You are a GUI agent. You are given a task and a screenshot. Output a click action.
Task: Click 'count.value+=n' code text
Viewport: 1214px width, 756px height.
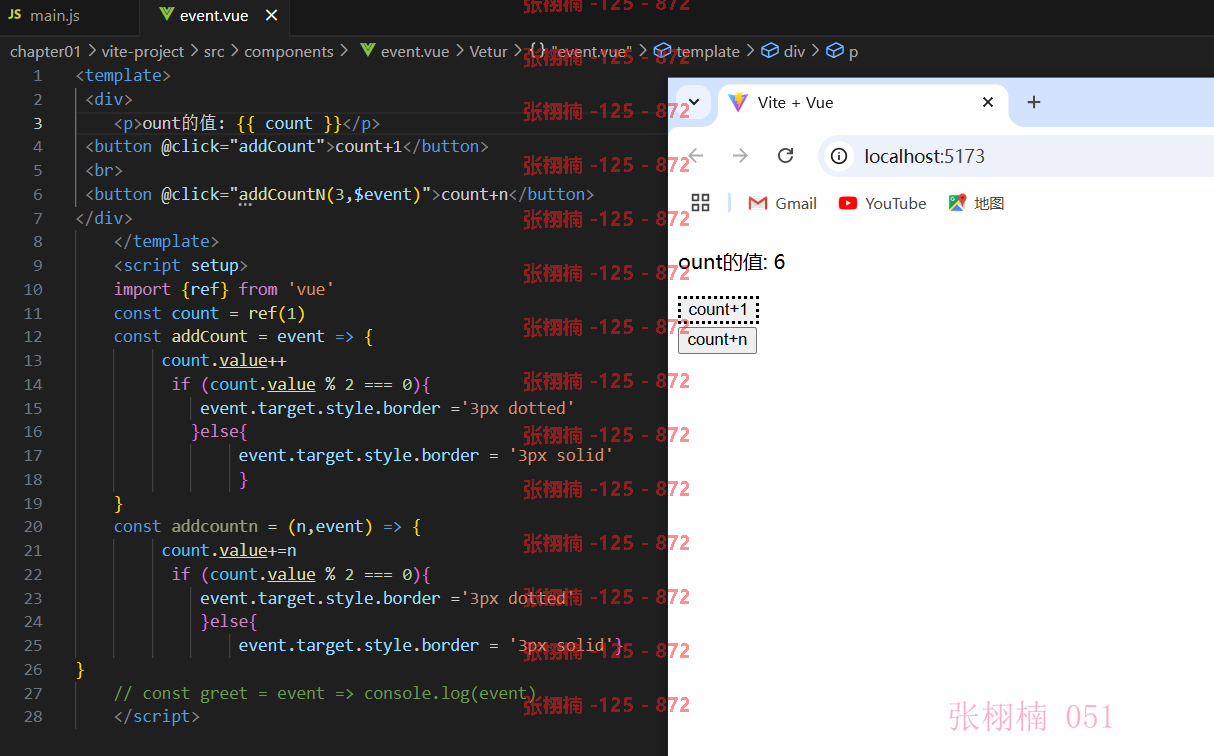[229, 550]
